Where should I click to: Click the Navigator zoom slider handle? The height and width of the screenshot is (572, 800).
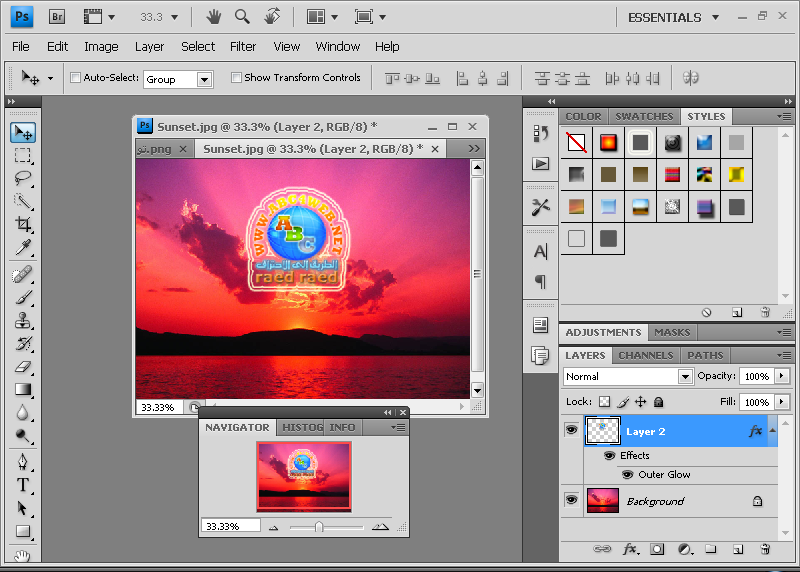click(x=319, y=527)
